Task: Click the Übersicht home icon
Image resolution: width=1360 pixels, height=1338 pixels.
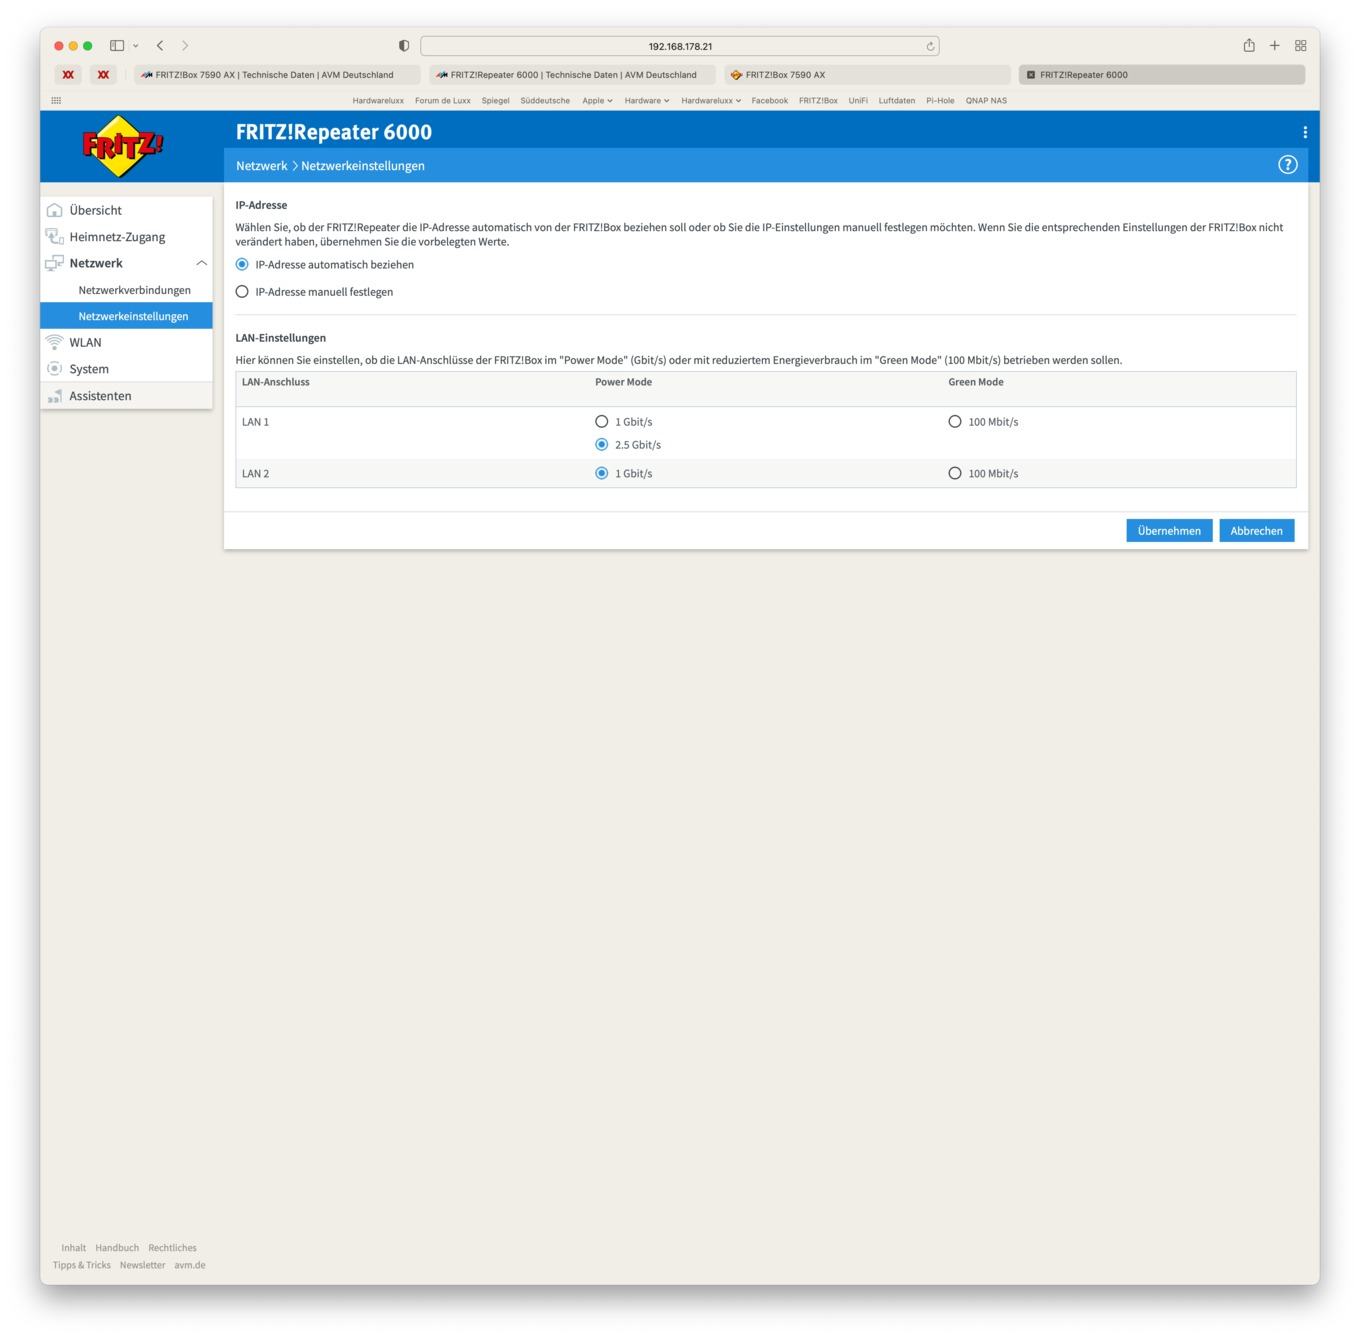Action: pos(55,210)
